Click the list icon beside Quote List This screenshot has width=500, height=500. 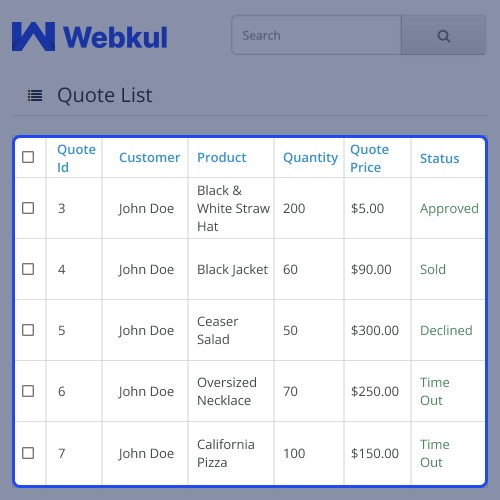tap(35, 96)
